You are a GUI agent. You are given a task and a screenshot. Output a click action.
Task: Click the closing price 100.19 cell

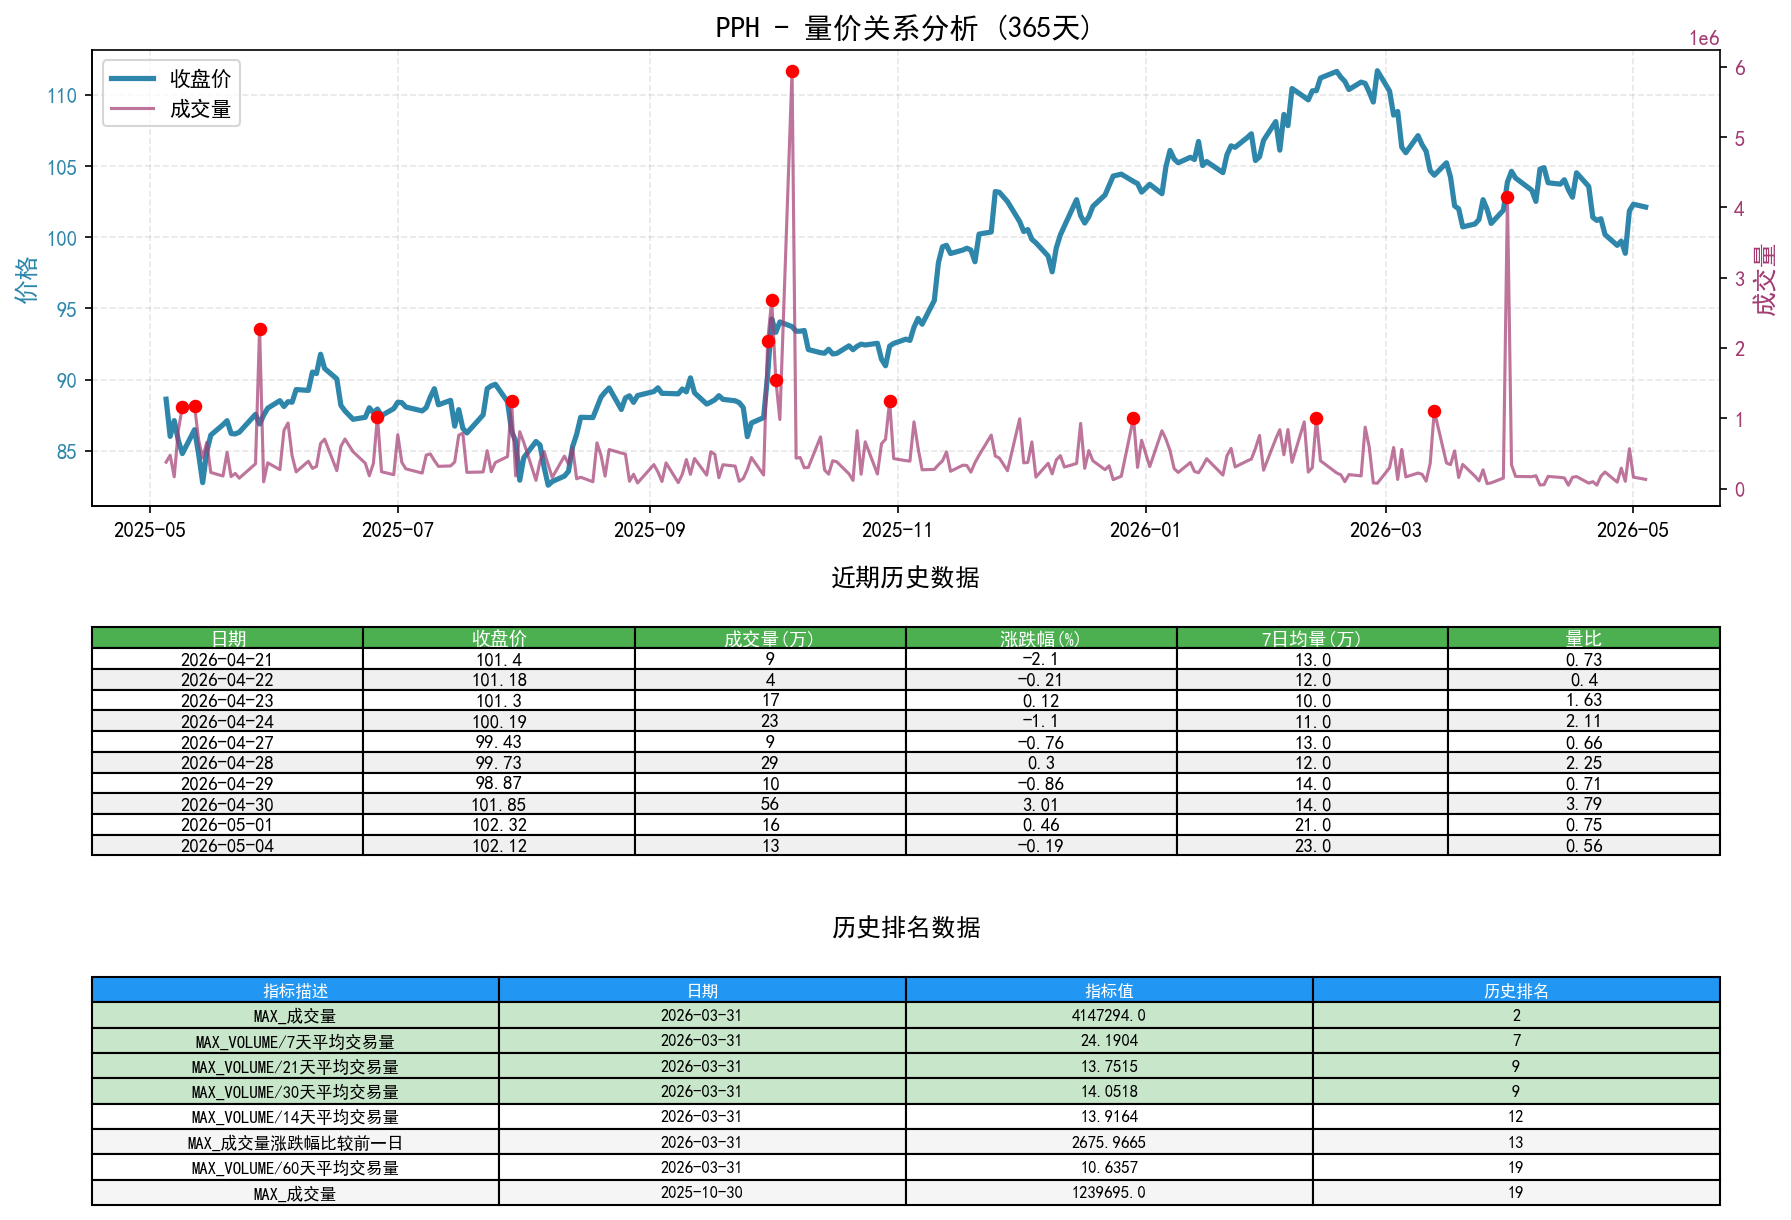(x=499, y=721)
